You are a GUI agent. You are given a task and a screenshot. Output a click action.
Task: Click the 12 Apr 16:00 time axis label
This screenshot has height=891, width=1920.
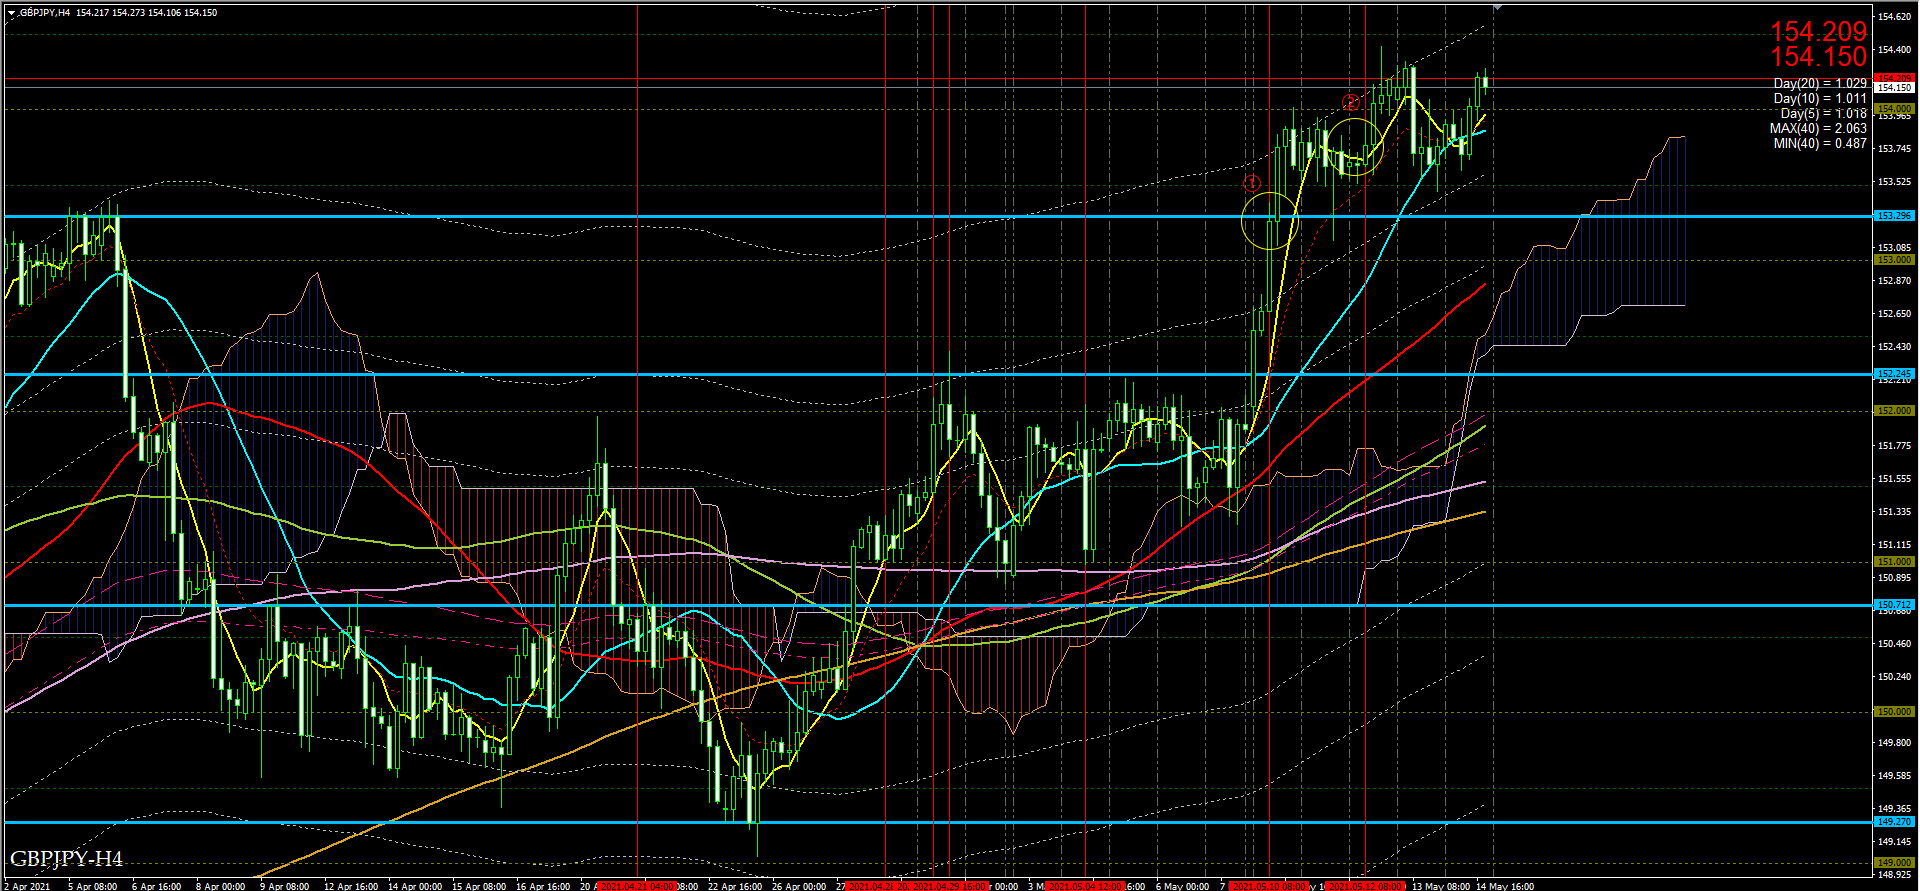(x=351, y=886)
